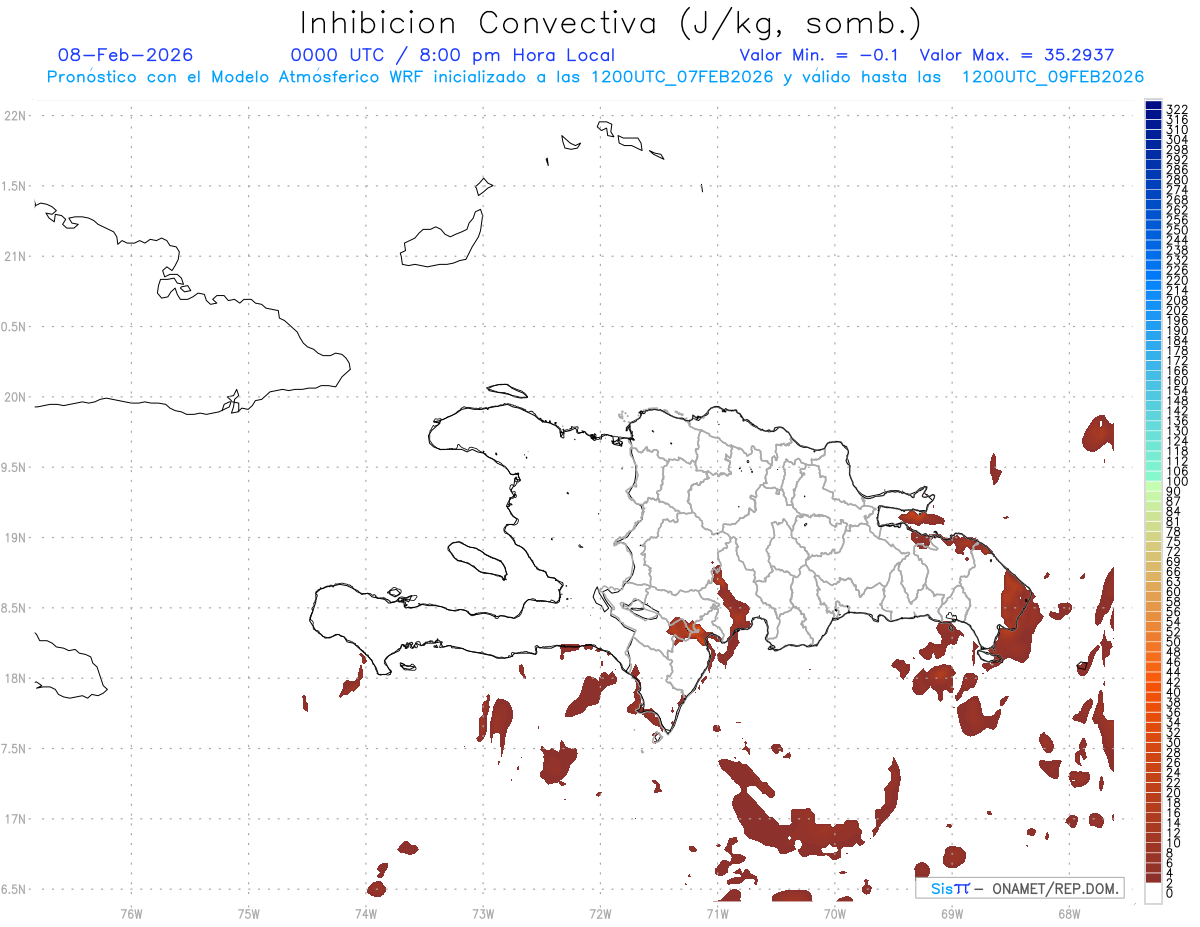Click the "250" color scale value

[1177, 231]
